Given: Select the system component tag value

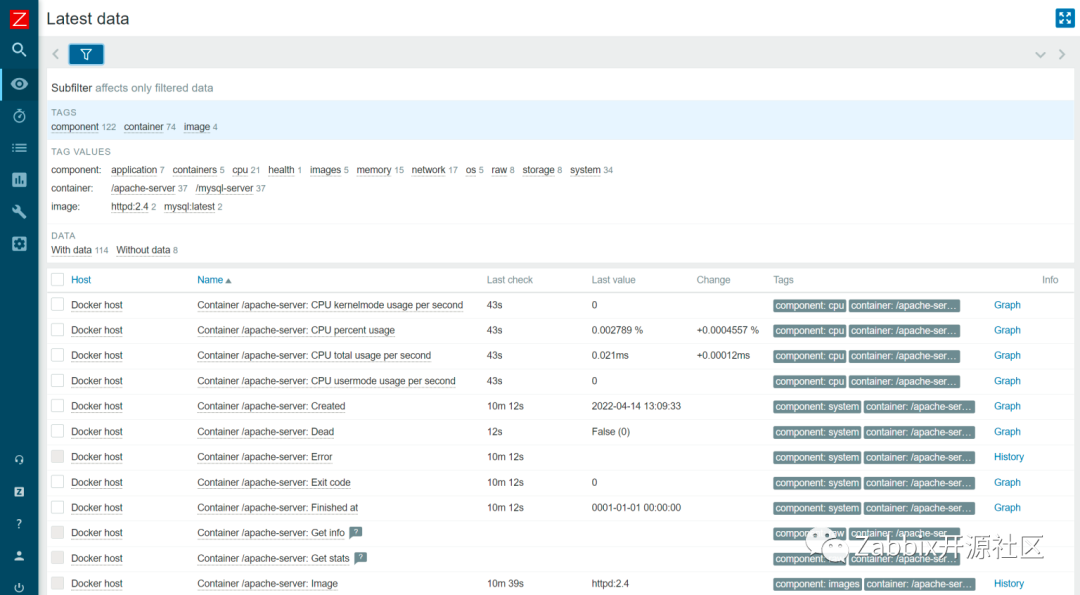Looking at the screenshot, I should pyautogui.click(x=585, y=169).
